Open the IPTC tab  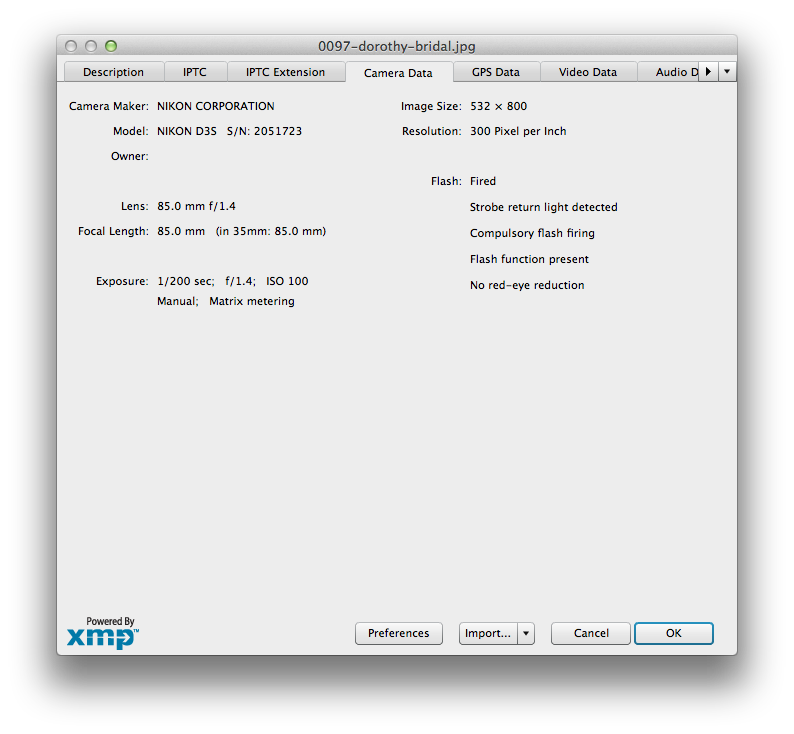[195, 72]
